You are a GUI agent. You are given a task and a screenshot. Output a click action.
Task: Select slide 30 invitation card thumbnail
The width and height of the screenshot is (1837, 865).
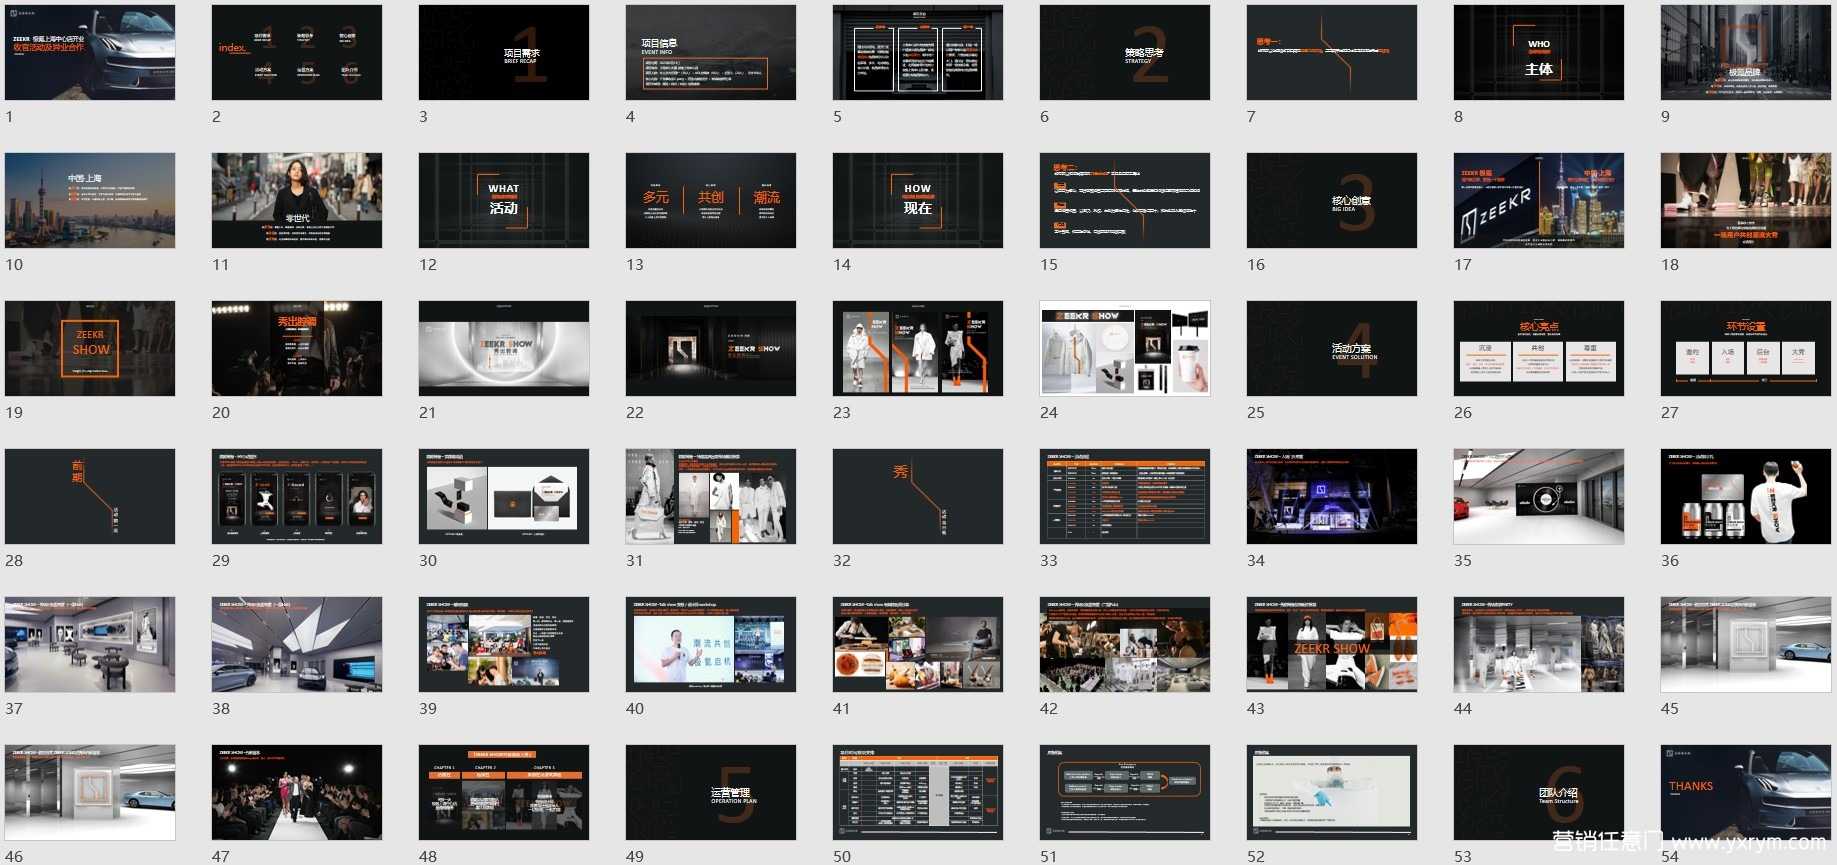click(504, 496)
